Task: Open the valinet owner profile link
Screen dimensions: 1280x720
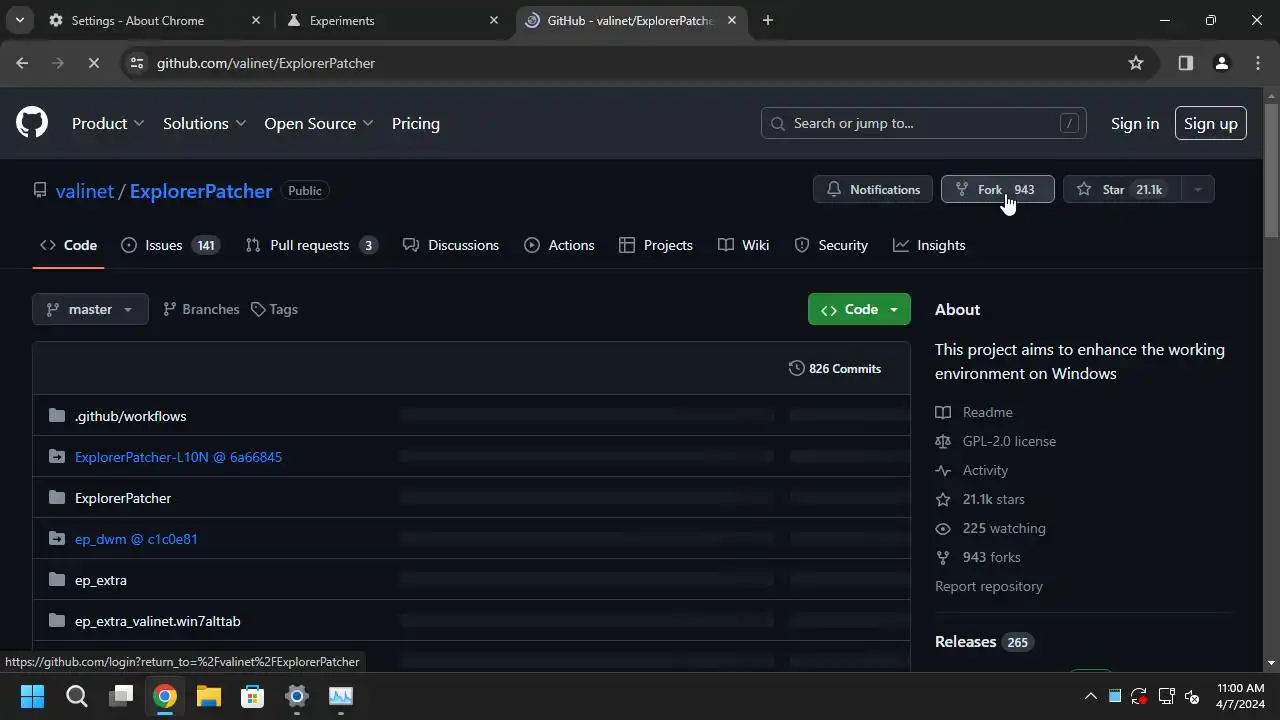Action: [x=85, y=191]
